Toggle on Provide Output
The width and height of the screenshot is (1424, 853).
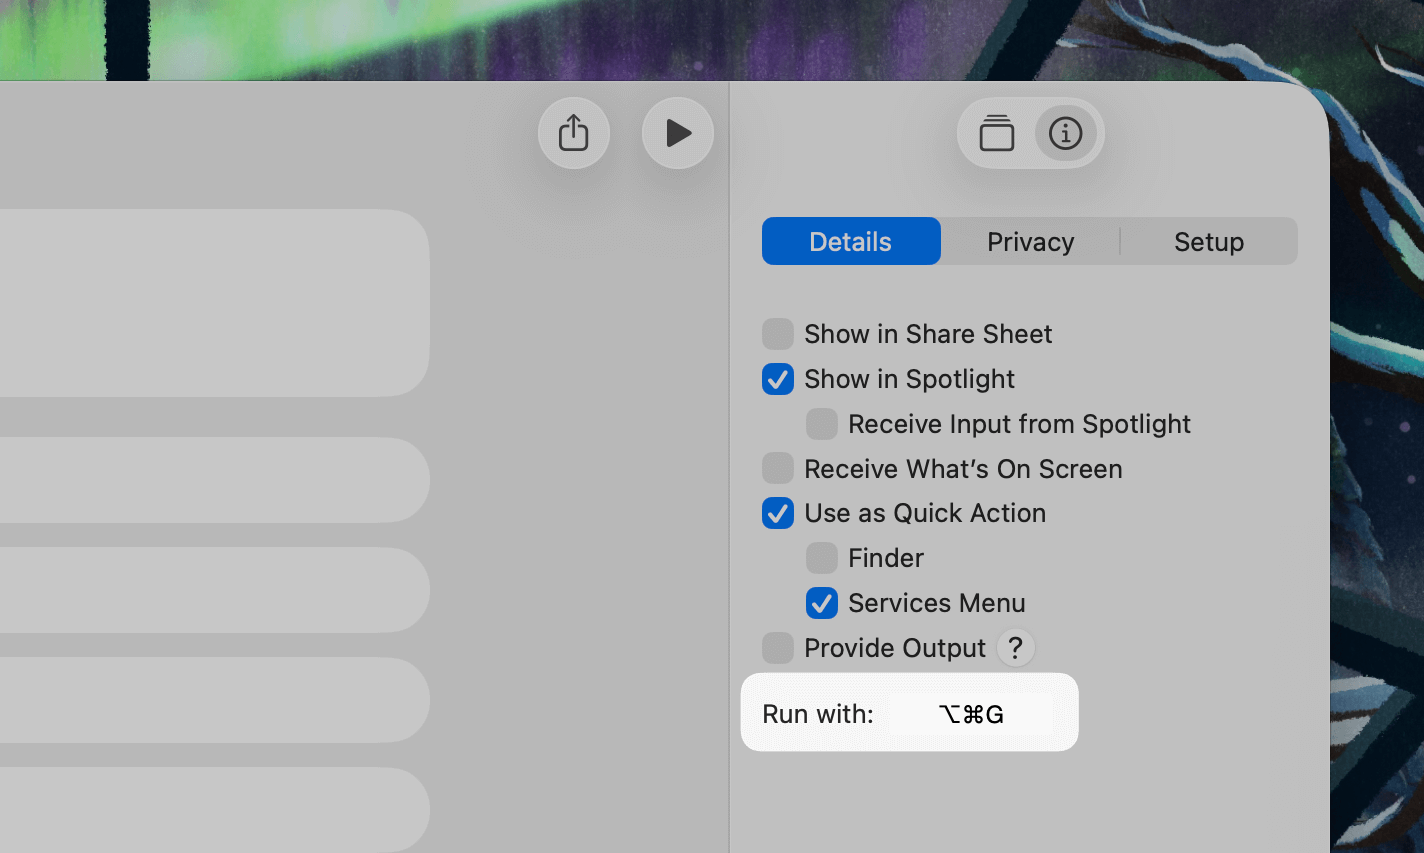pyautogui.click(x=777, y=648)
